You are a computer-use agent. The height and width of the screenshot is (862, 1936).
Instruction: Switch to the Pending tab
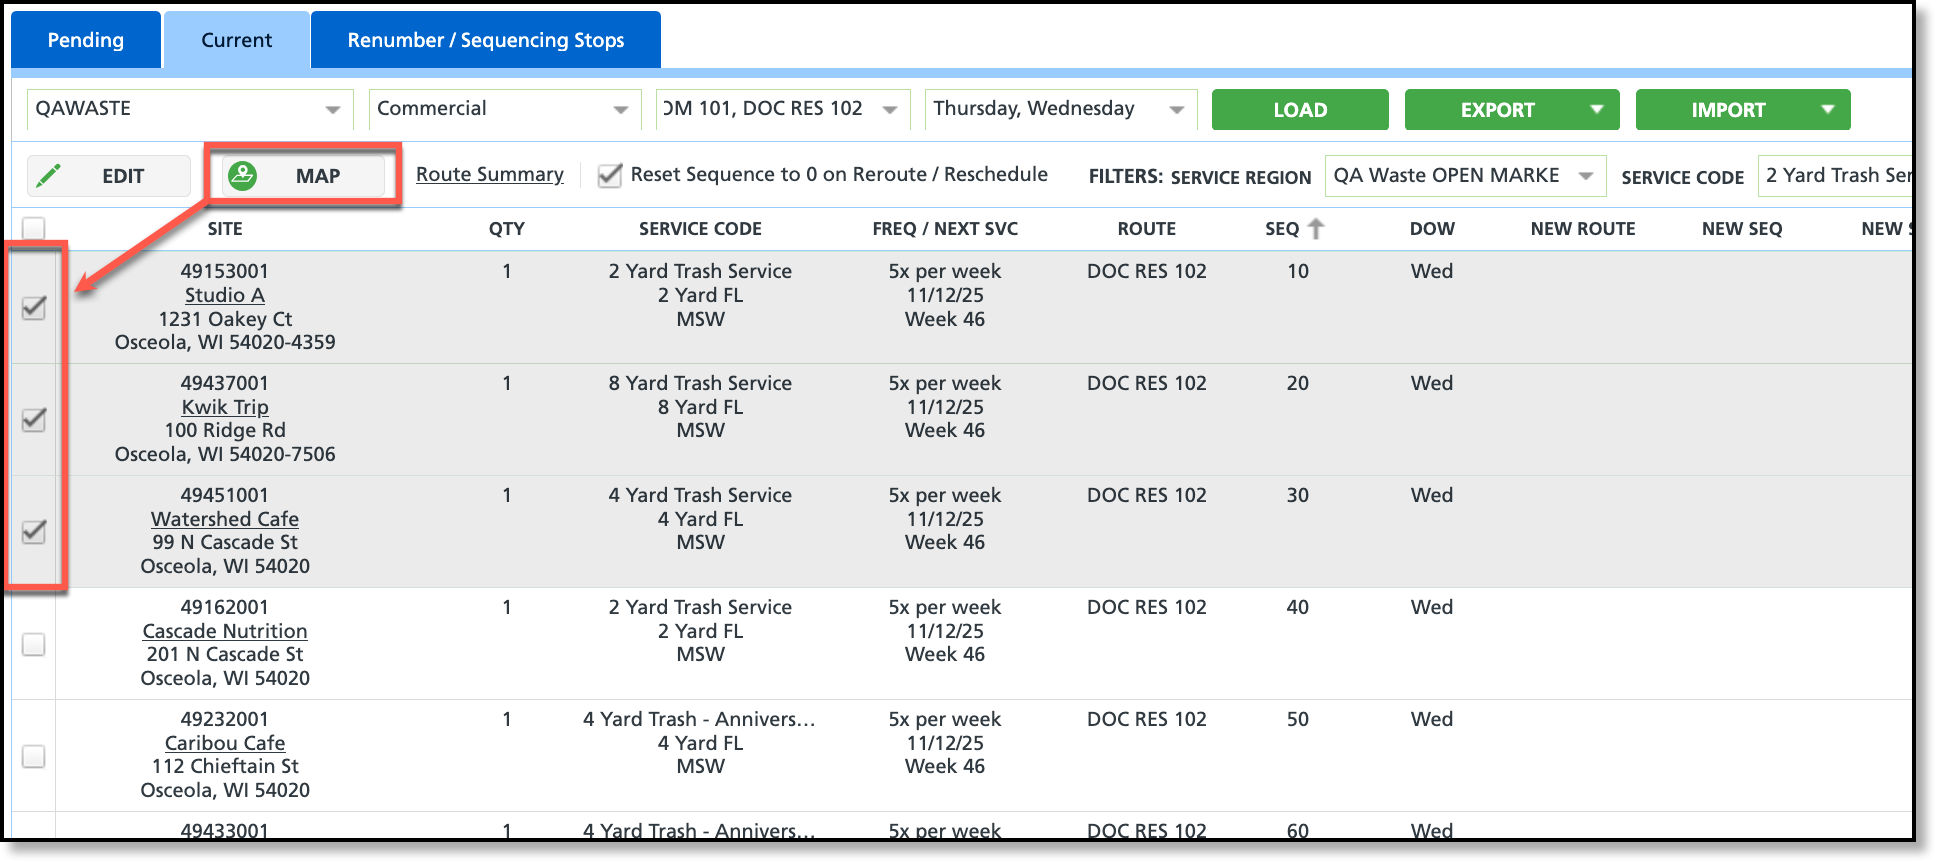click(x=86, y=40)
